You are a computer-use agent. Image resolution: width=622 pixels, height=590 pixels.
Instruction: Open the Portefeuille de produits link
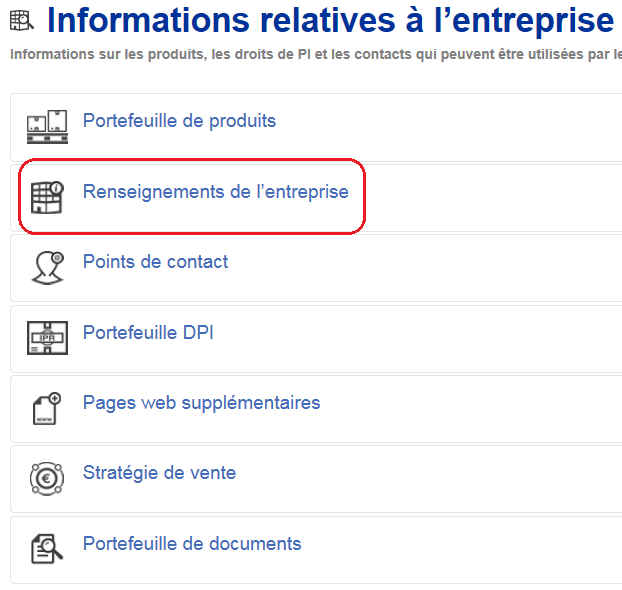179,121
